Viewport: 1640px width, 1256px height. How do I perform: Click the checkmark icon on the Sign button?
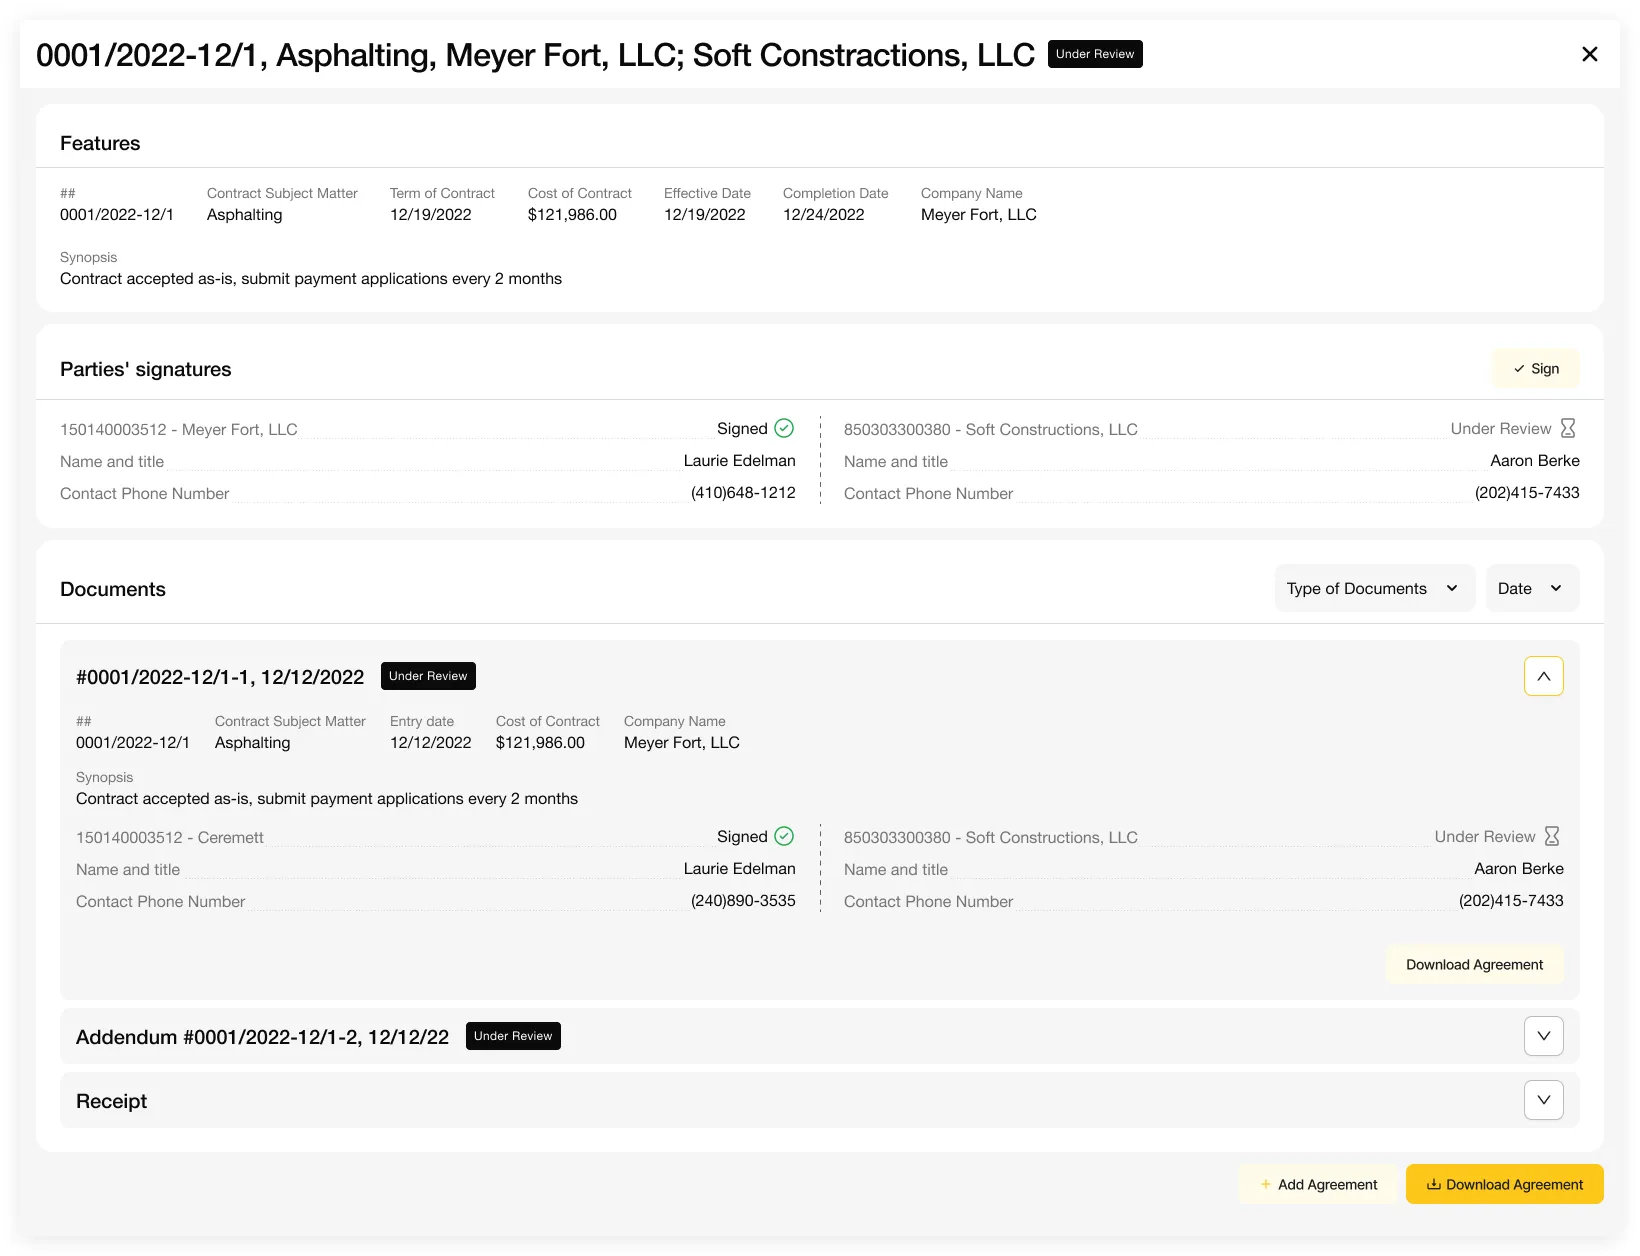point(1519,369)
